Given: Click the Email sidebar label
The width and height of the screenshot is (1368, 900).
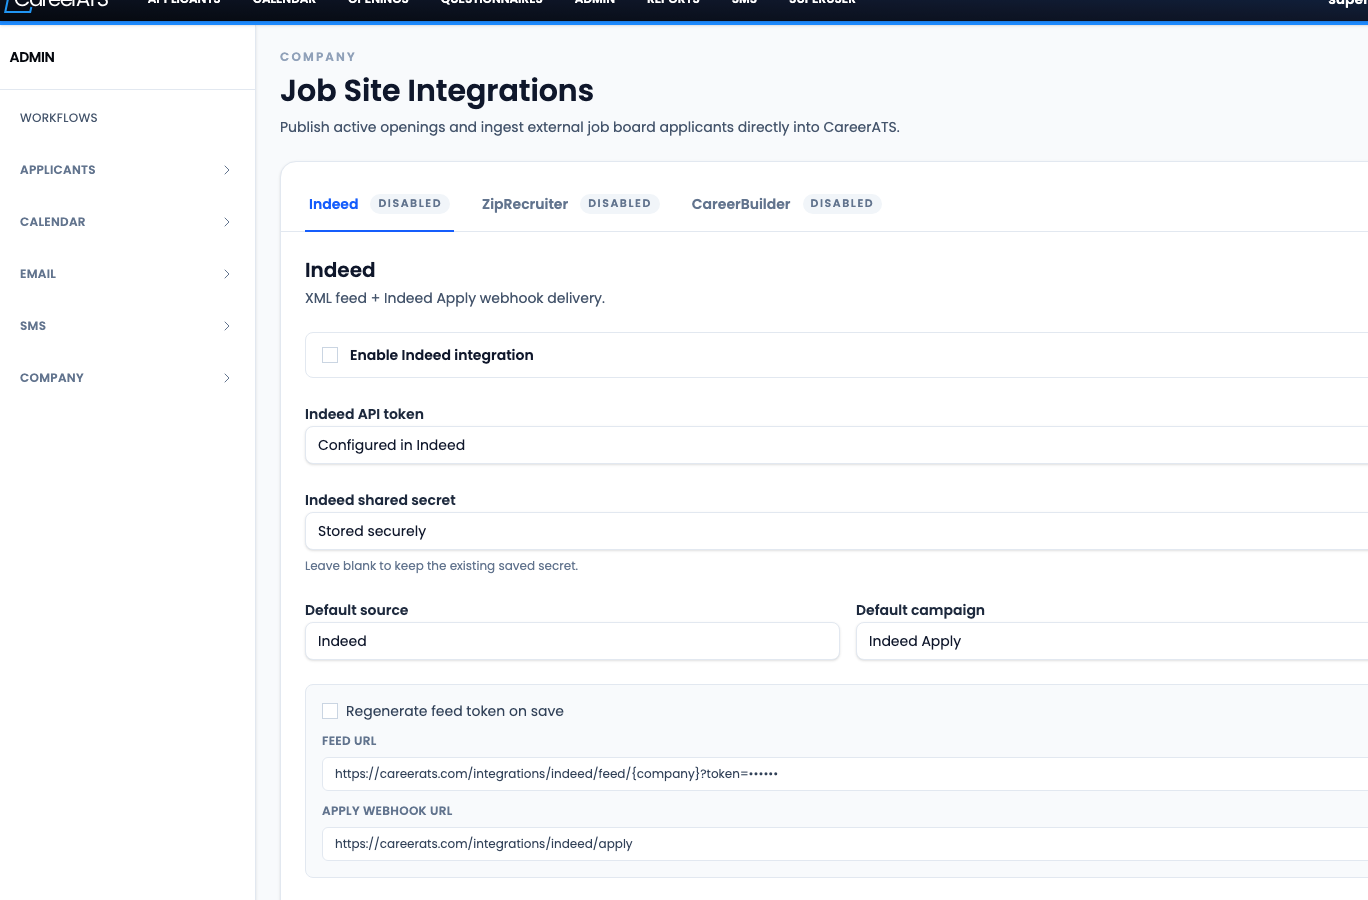Looking at the screenshot, I should pyautogui.click(x=38, y=274).
